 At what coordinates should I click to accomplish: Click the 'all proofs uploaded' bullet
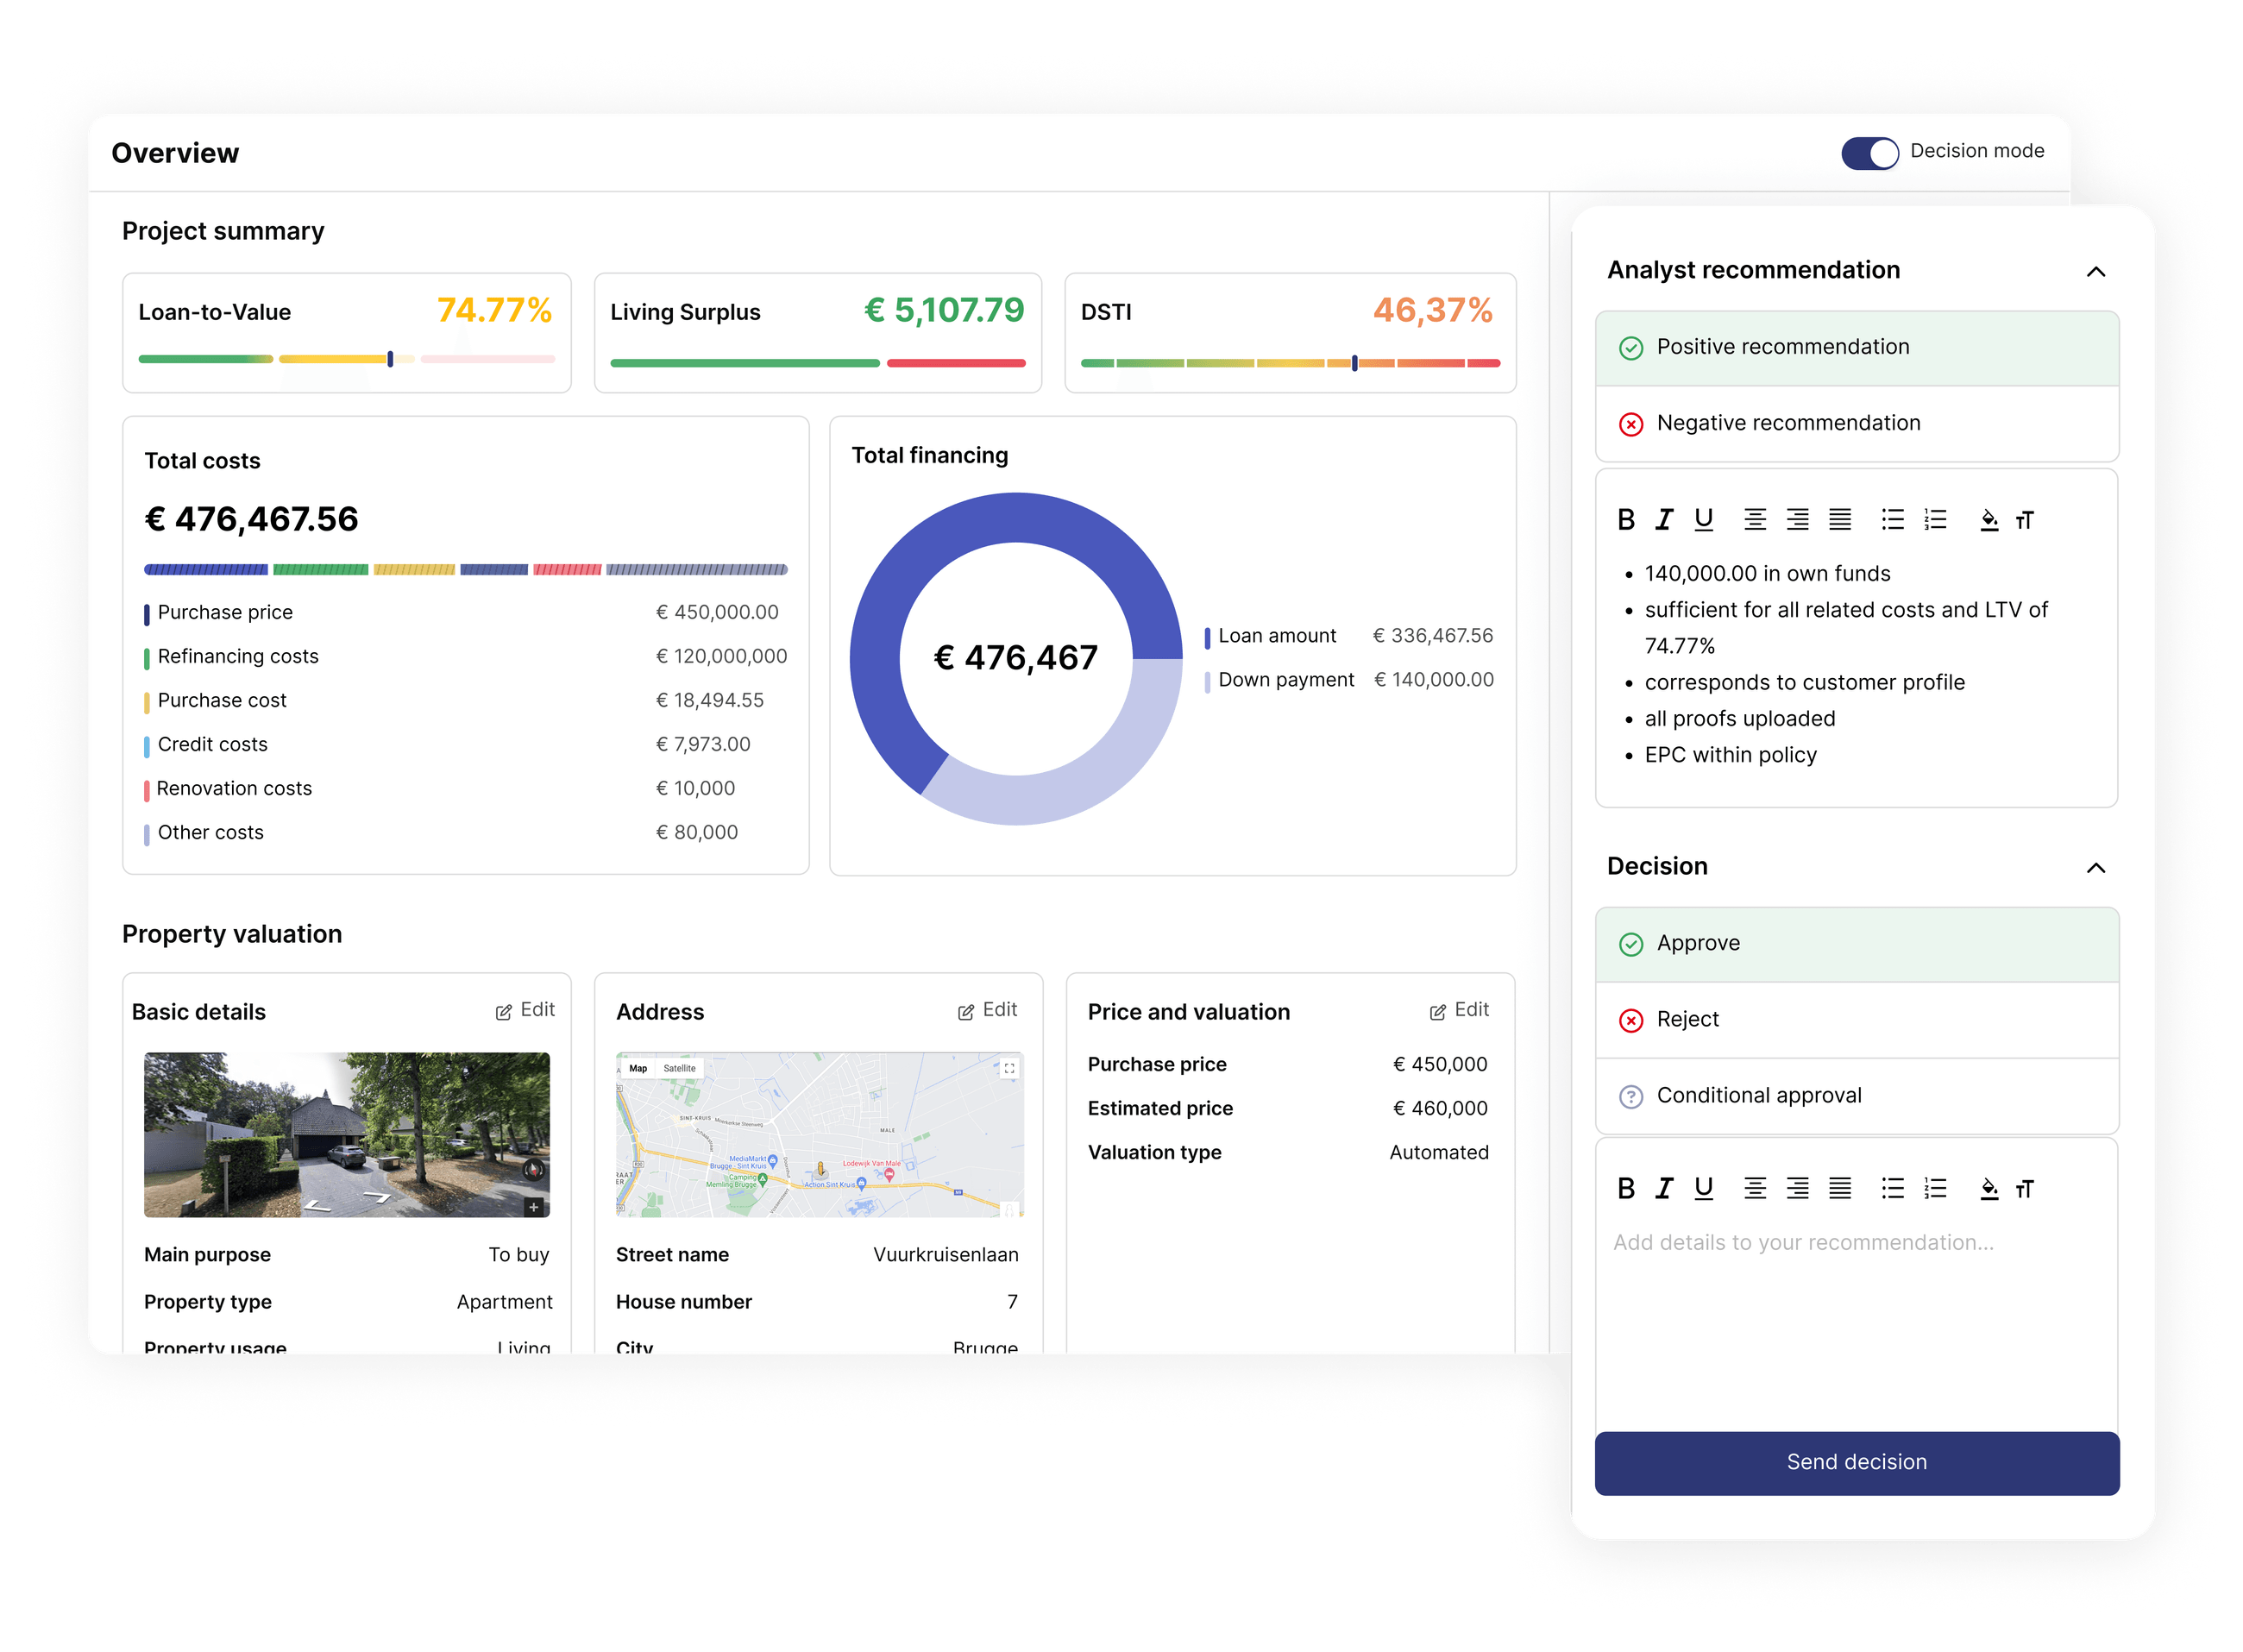point(1739,718)
